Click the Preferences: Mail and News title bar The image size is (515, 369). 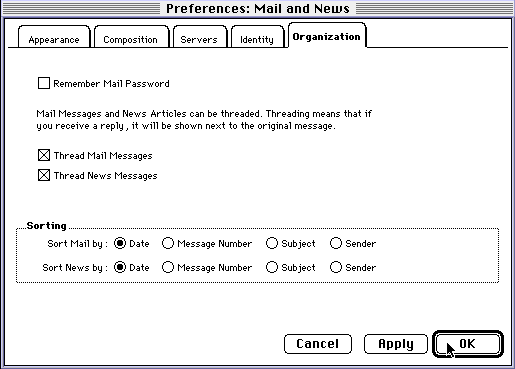(x=257, y=8)
